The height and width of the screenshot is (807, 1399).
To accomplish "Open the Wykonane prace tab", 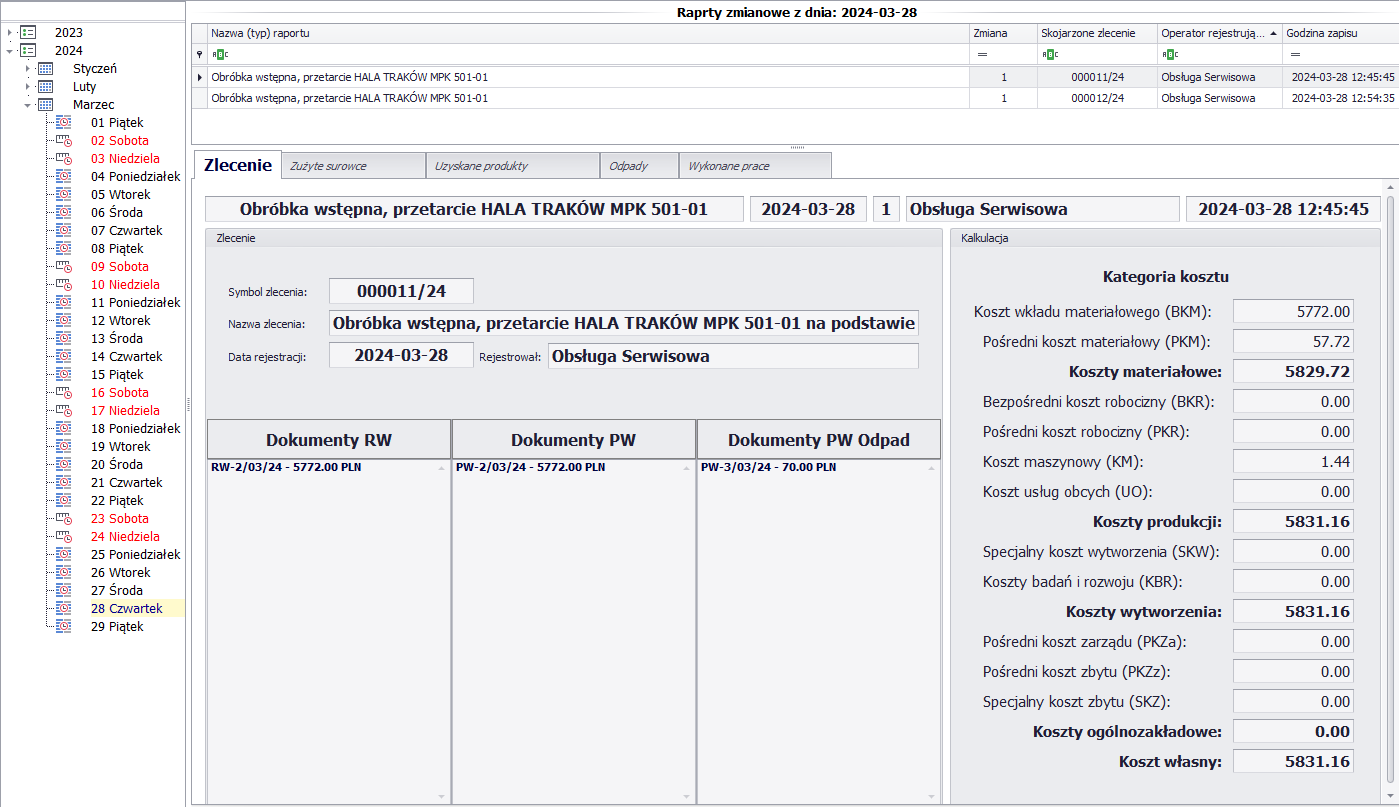I will pyautogui.click(x=755, y=166).
